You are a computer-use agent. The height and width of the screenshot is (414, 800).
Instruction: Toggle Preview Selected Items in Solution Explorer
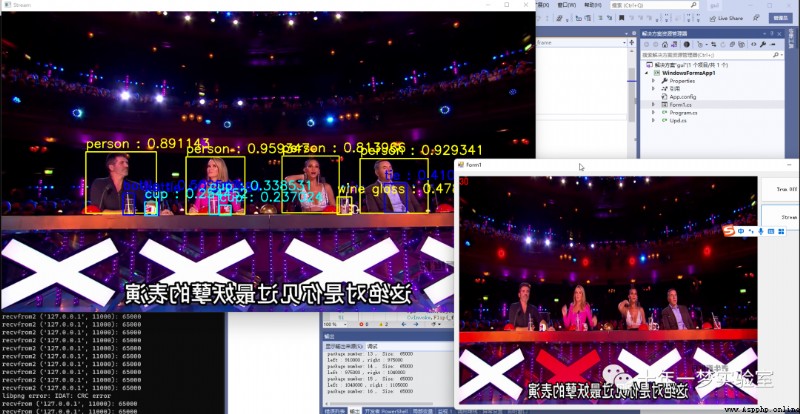772,44
